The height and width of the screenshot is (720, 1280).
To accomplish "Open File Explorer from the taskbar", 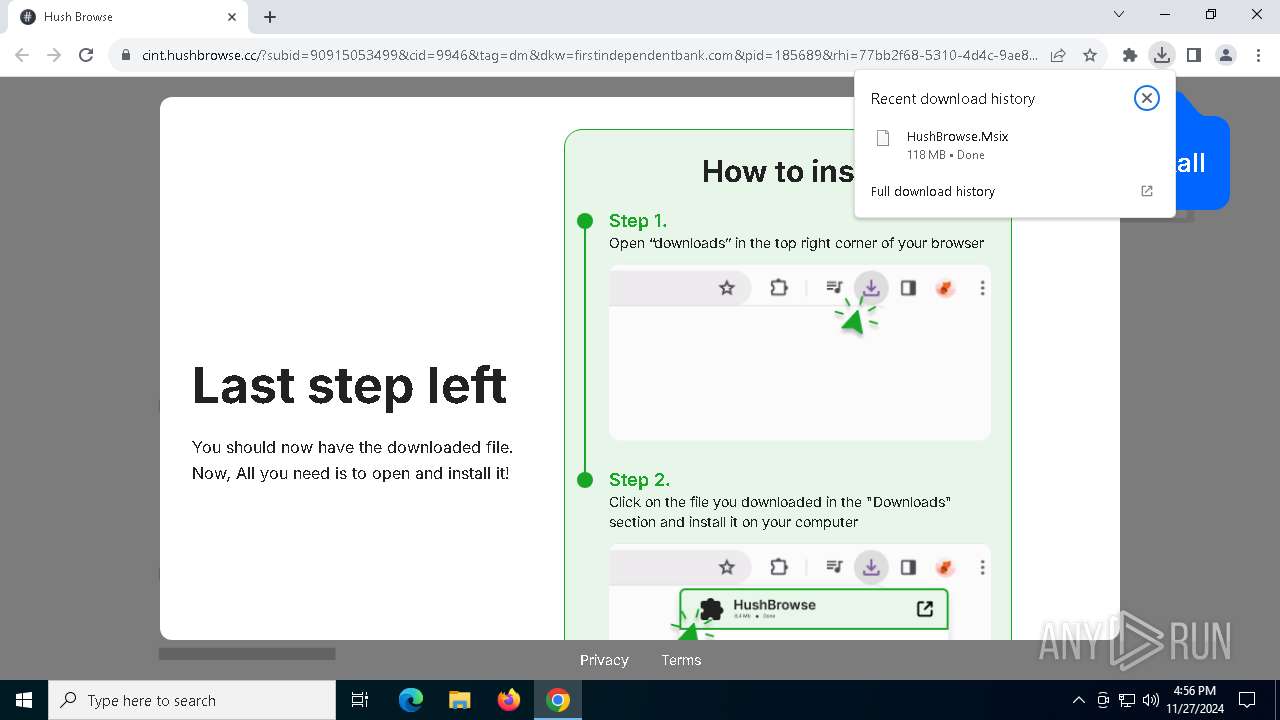I will pos(459,700).
